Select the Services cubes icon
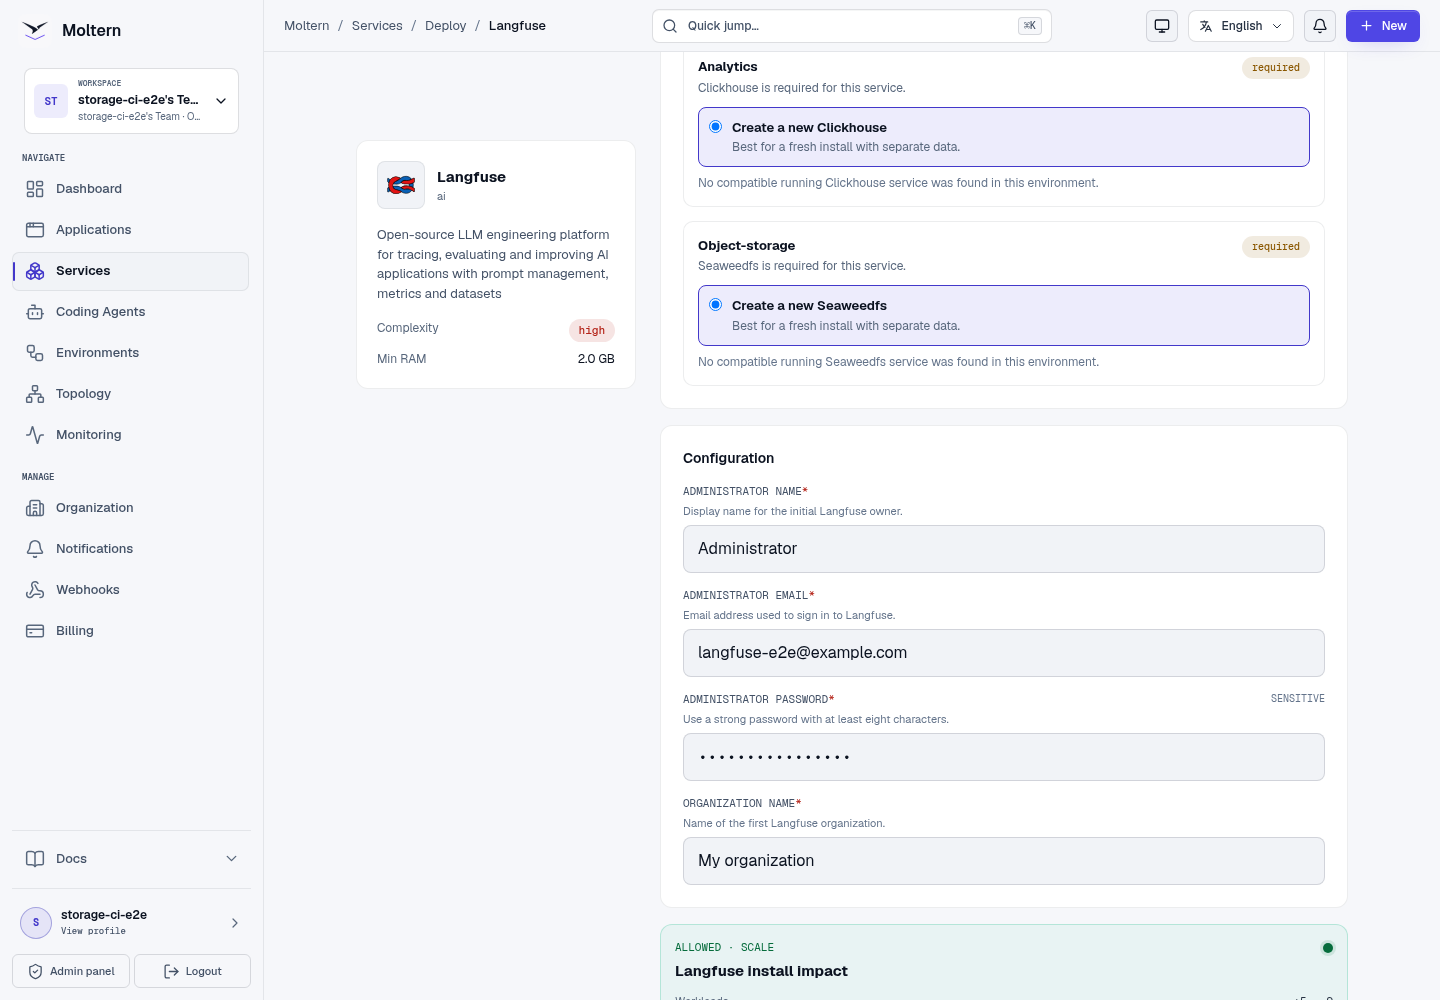1440x1000 pixels. [35, 271]
